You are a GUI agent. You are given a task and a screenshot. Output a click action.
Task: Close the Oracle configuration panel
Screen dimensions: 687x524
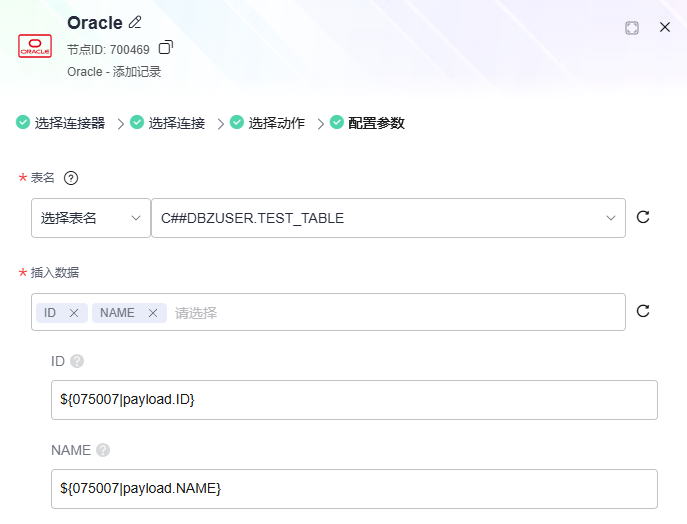(x=665, y=27)
